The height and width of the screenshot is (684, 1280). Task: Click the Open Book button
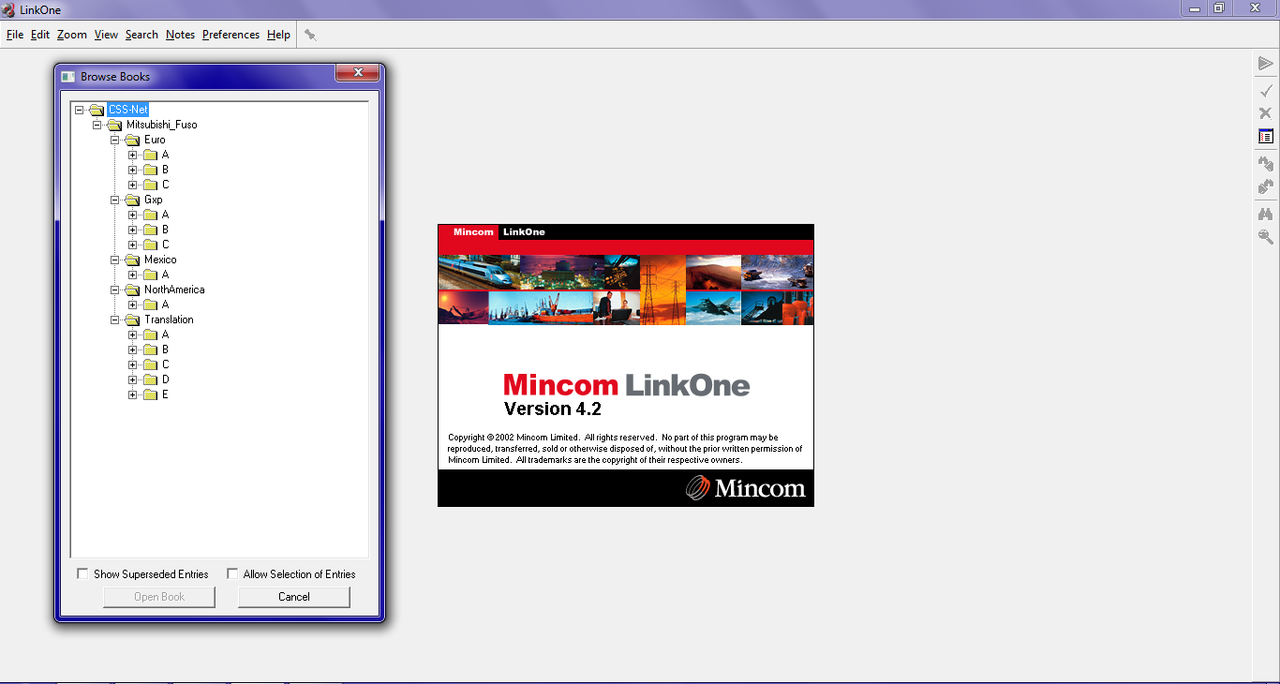click(159, 597)
